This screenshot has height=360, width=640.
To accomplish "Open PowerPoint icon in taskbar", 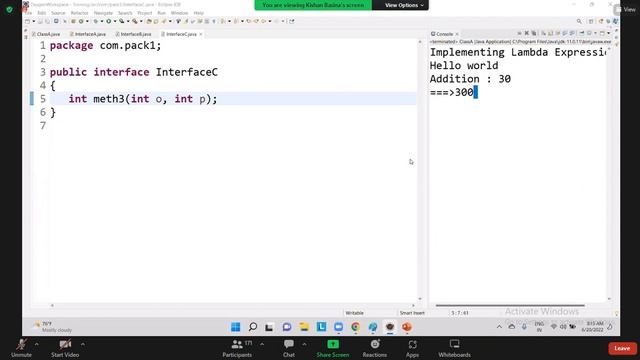I will coord(407,327).
